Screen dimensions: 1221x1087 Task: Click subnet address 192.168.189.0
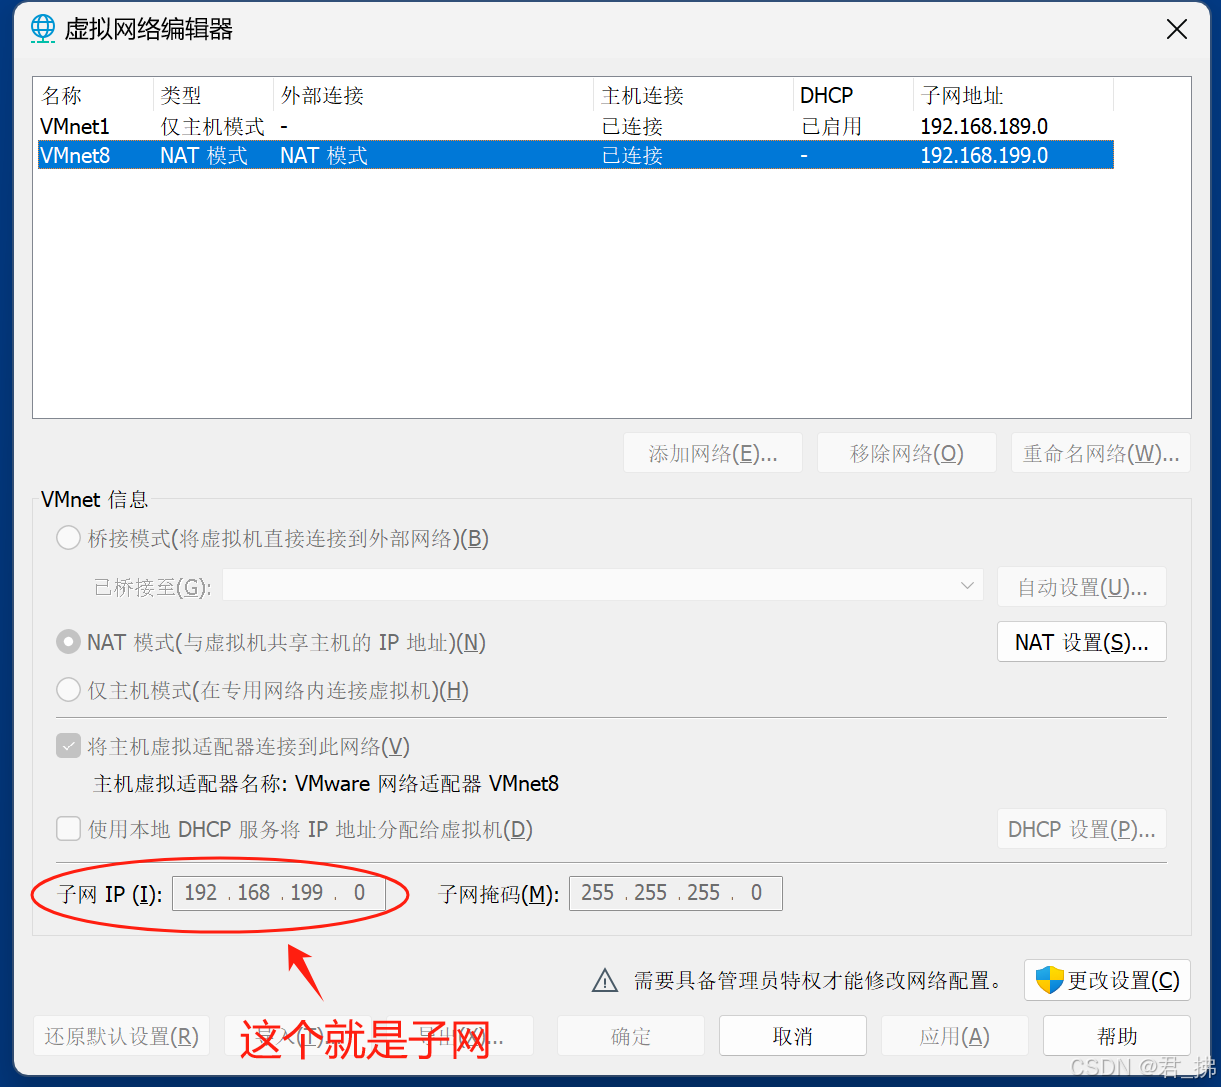(x=984, y=127)
